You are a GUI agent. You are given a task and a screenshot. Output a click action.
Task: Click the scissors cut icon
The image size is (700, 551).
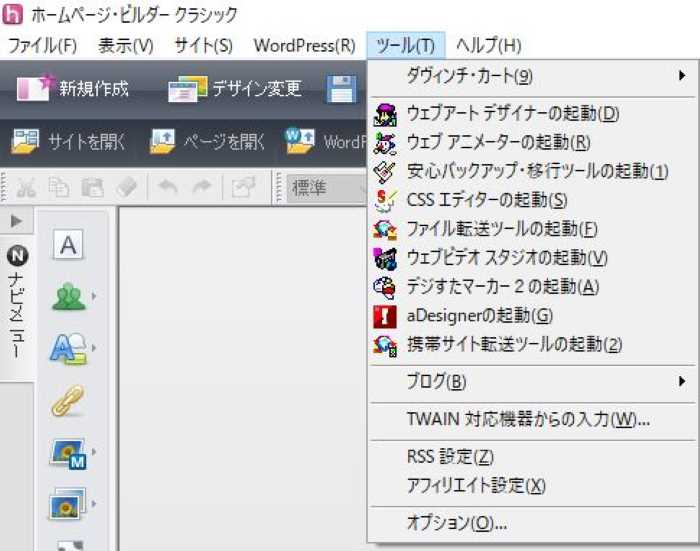[26, 188]
